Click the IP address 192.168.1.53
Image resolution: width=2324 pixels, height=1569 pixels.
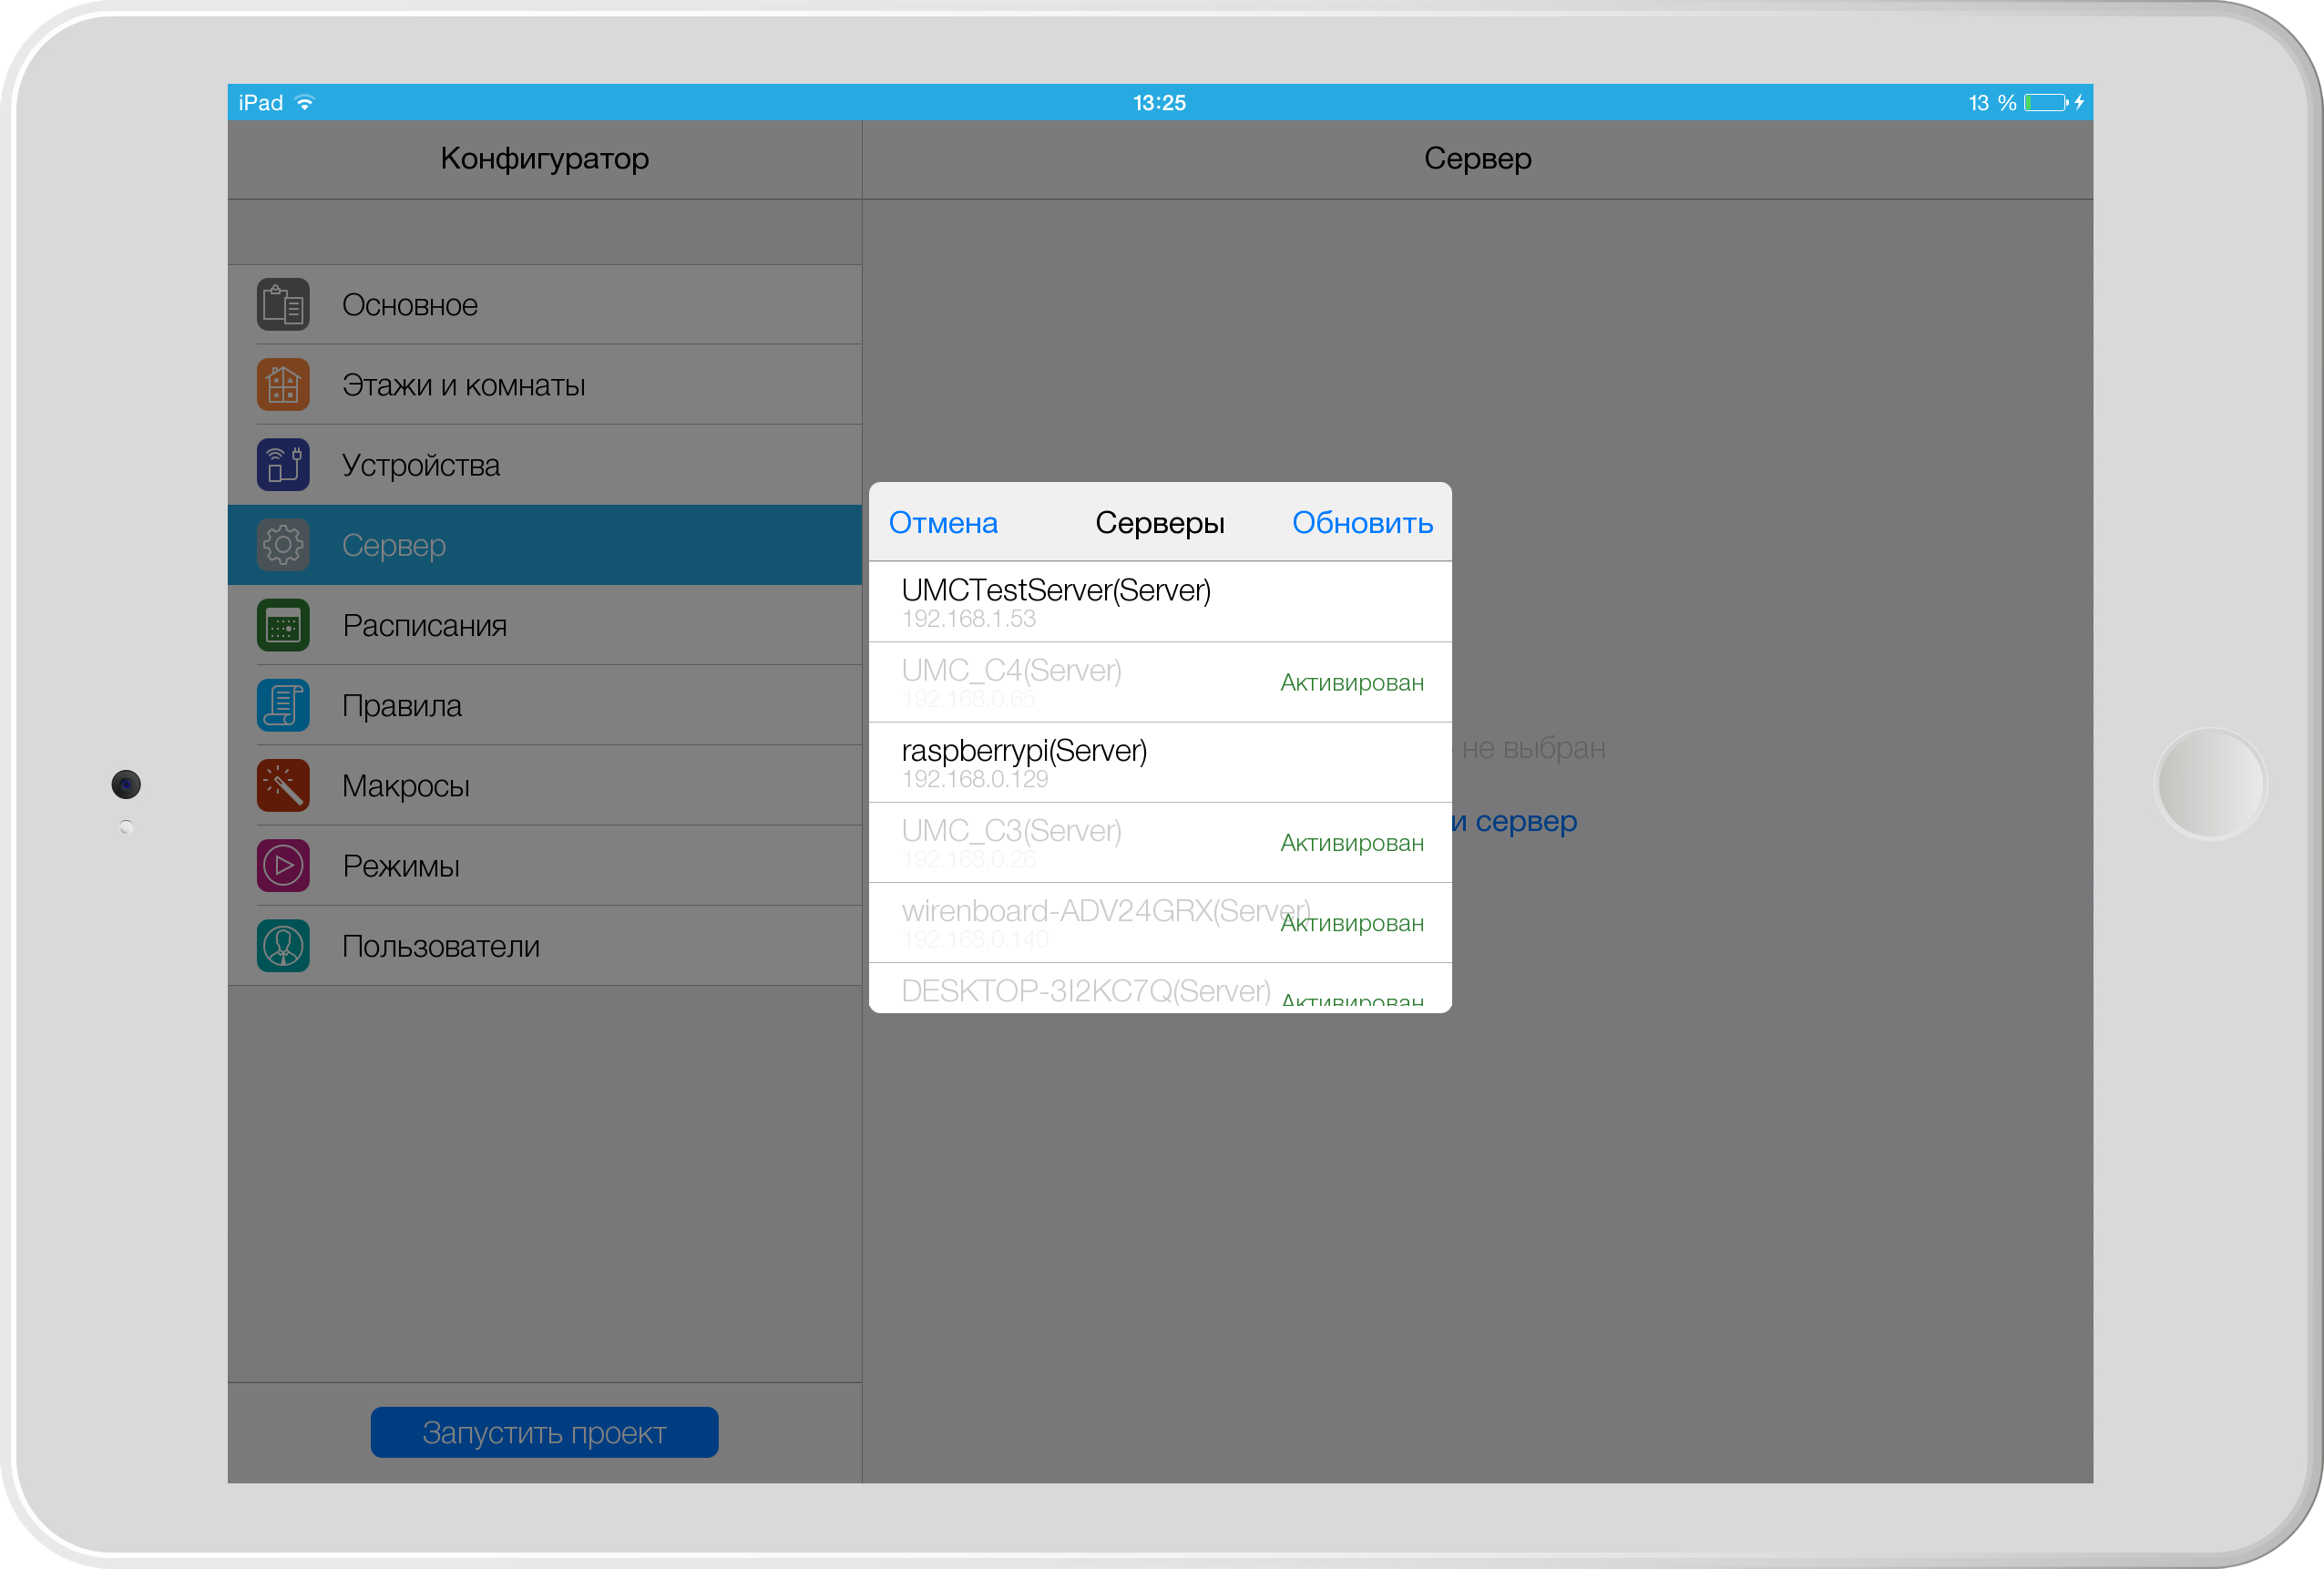(x=968, y=619)
